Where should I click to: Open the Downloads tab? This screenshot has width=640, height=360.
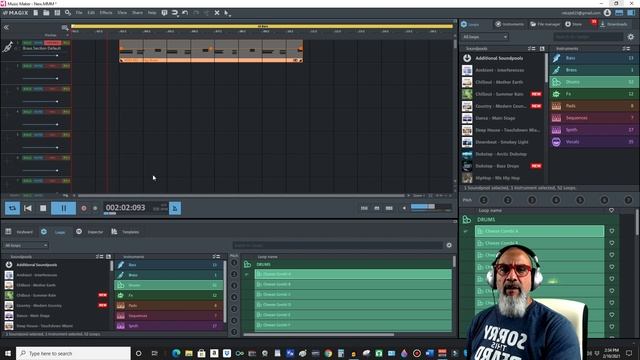tap(613, 24)
